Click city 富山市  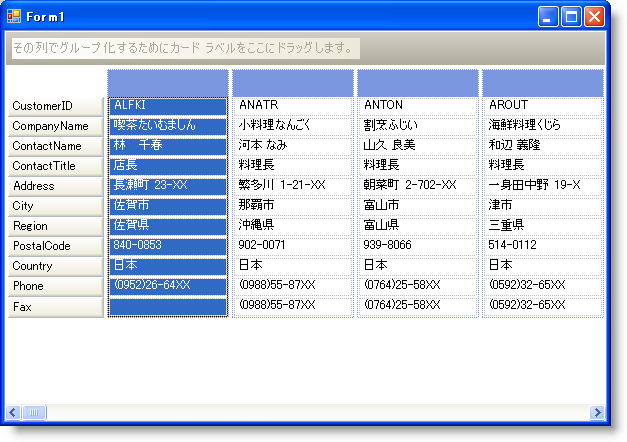(x=418, y=206)
